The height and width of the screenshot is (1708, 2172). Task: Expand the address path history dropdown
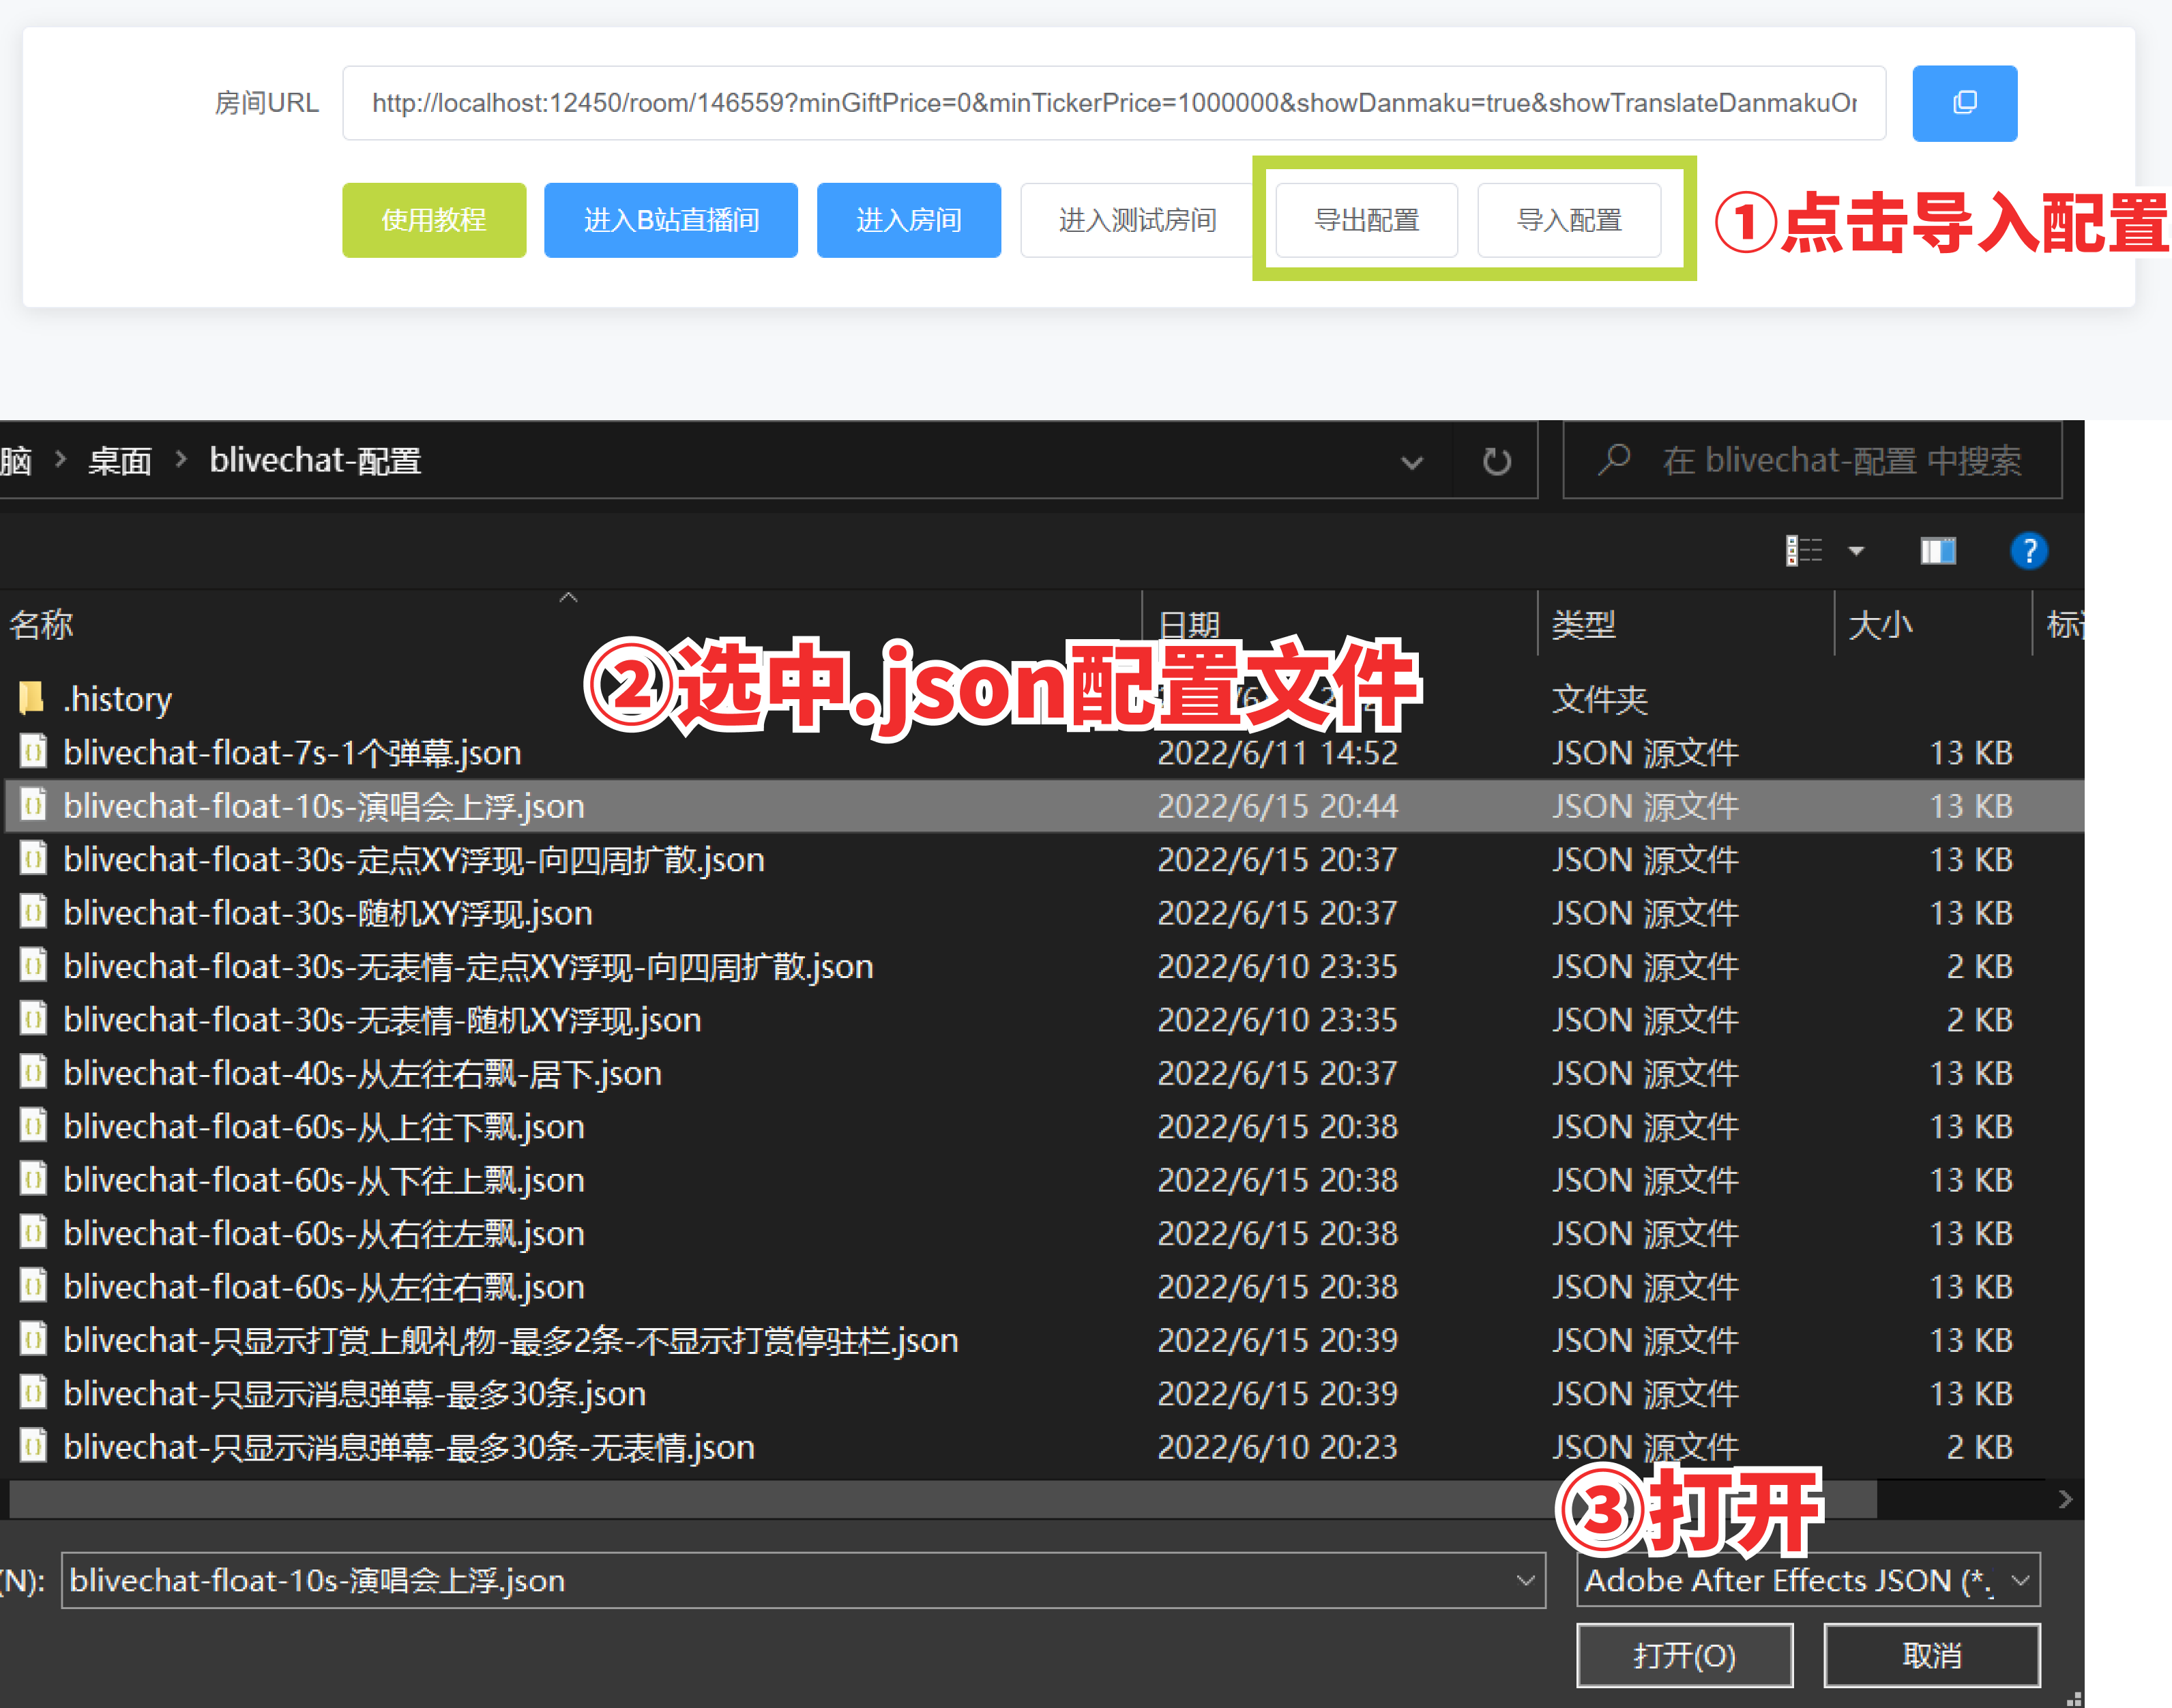pos(1411,462)
